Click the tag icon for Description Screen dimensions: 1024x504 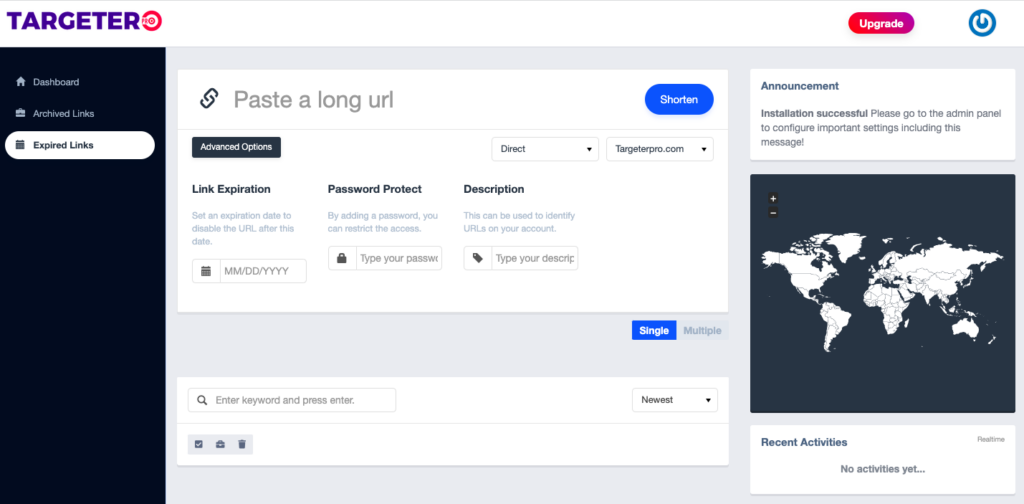(477, 258)
